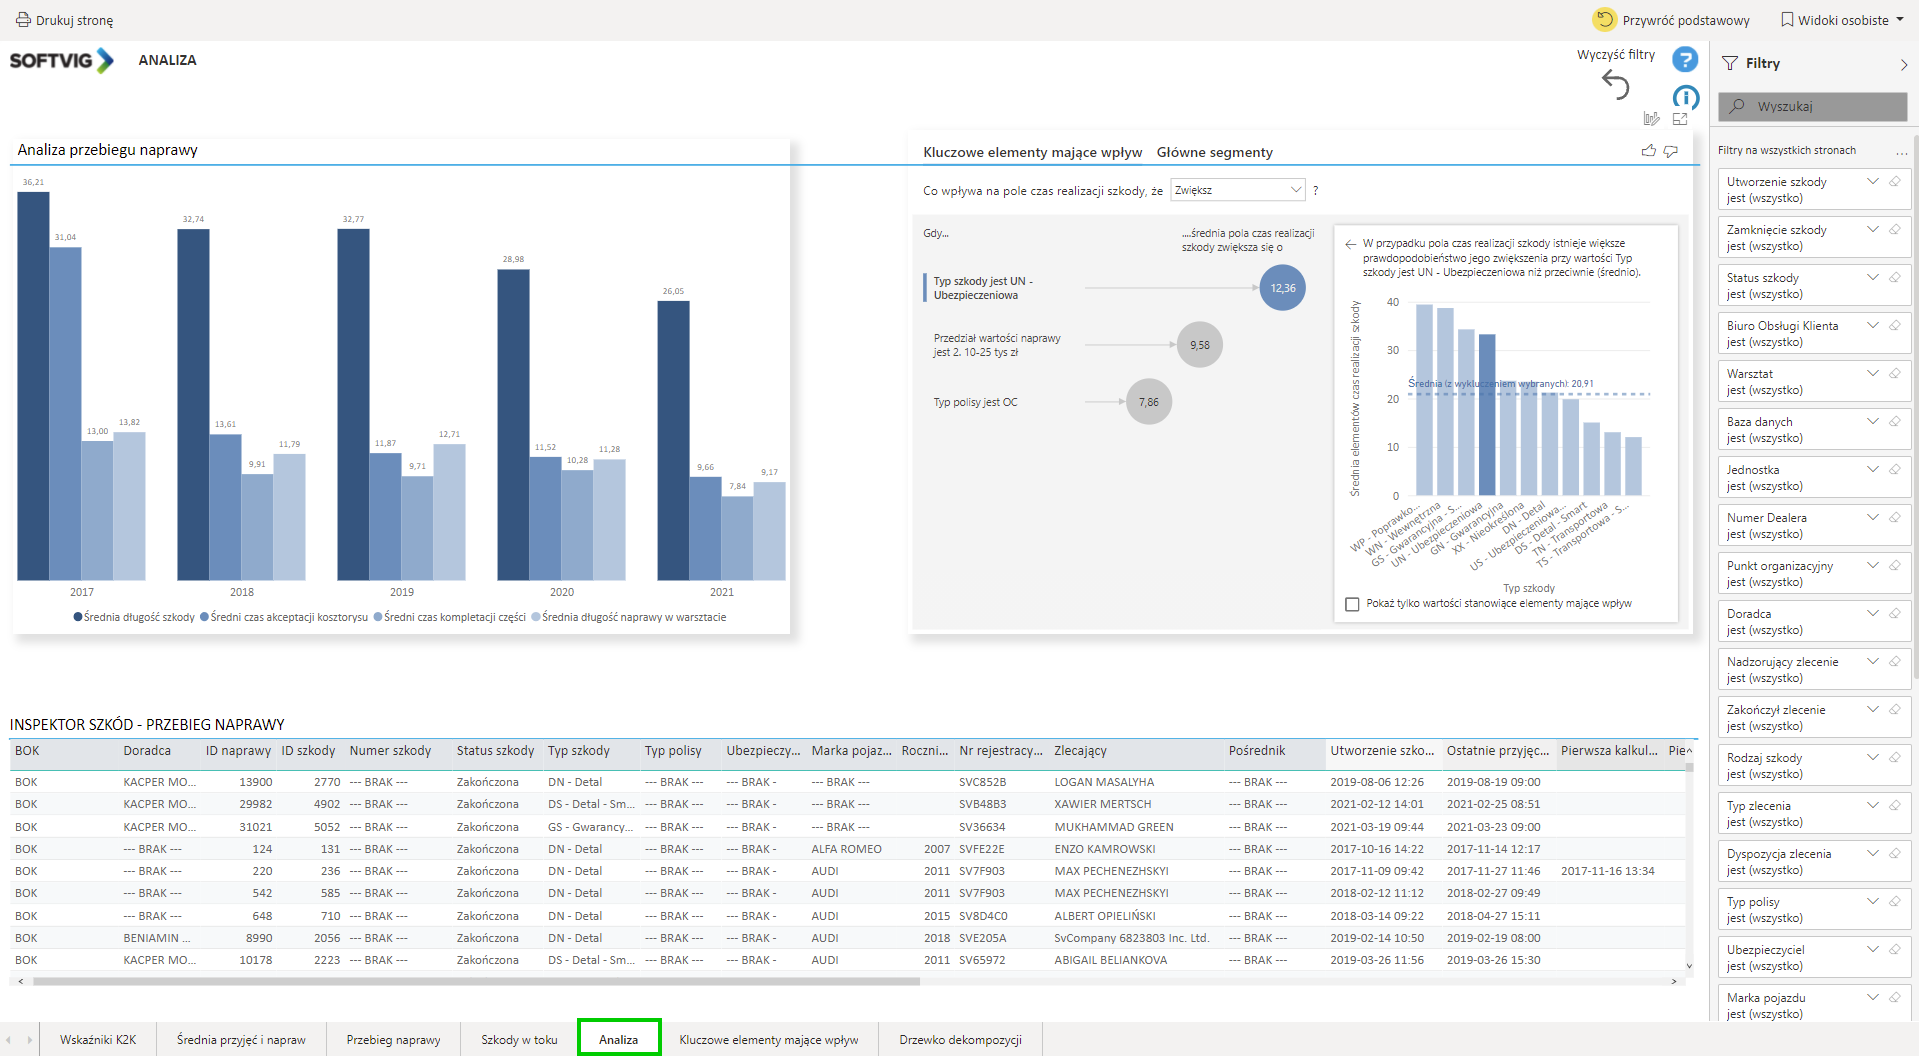
Task: Expand the Status szkody filter card
Action: [x=1872, y=278]
